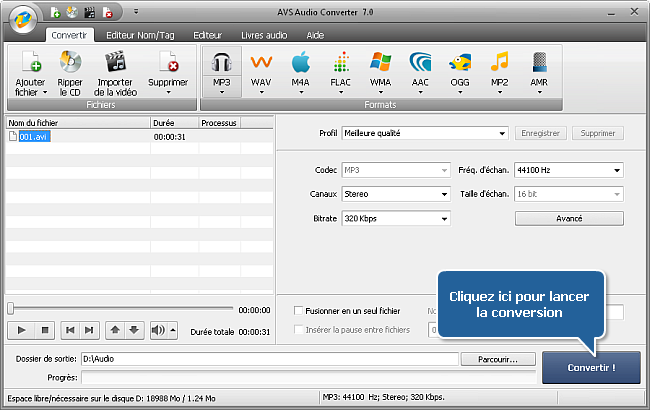Click Ripper le CD icon
Image resolution: width=650 pixels, height=410 pixels.
click(70, 64)
